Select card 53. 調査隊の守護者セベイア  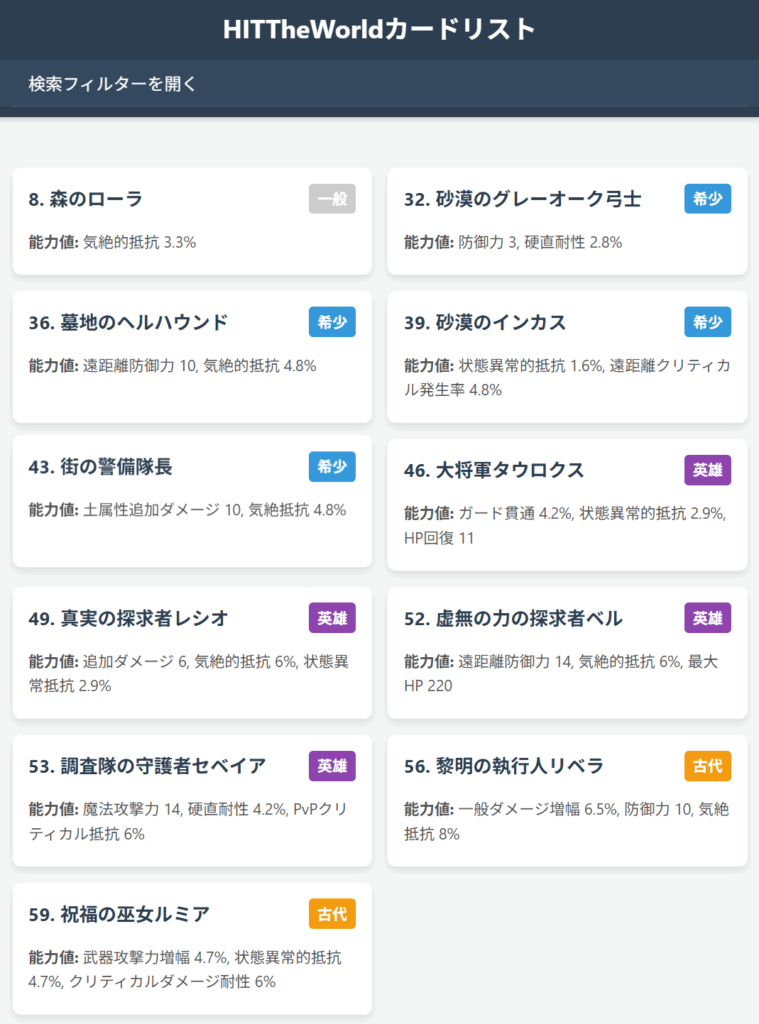click(147, 767)
